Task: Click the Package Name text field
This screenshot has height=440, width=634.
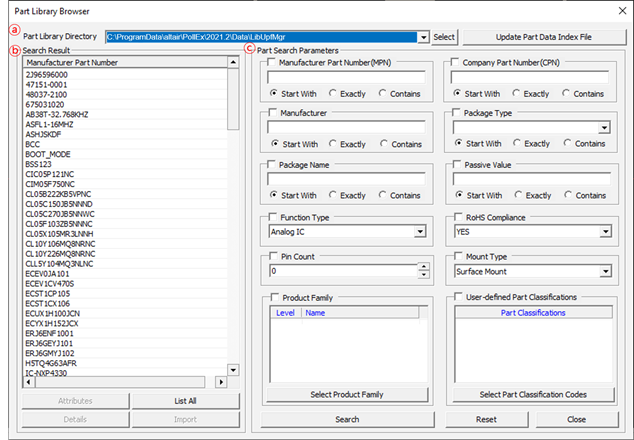Action: point(346,179)
